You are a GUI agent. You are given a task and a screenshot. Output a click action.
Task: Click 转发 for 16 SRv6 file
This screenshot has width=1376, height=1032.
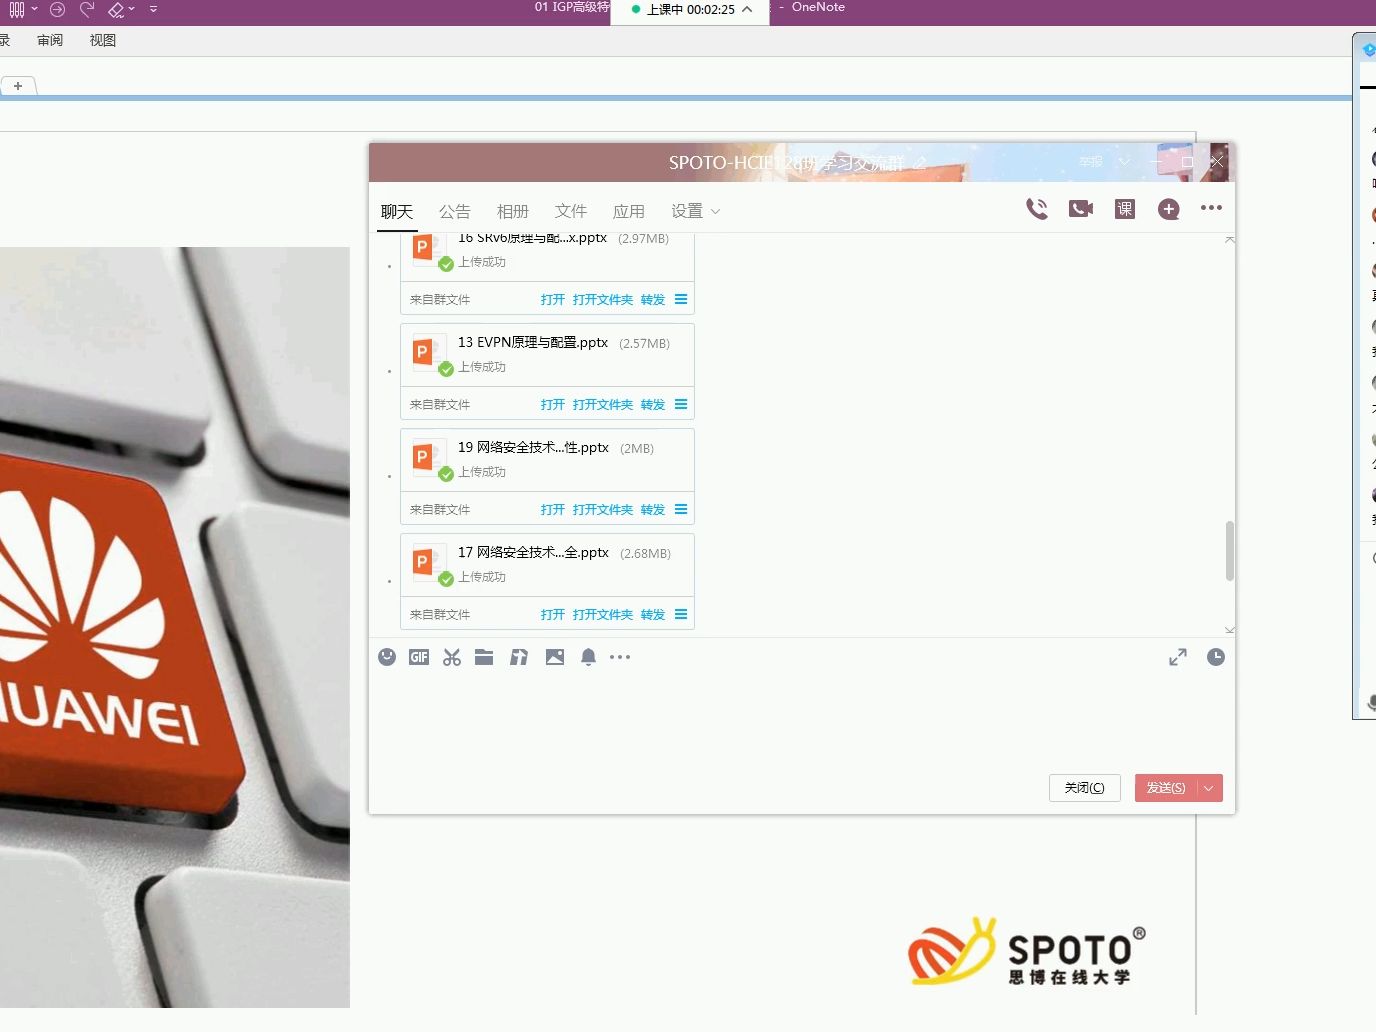coord(653,299)
